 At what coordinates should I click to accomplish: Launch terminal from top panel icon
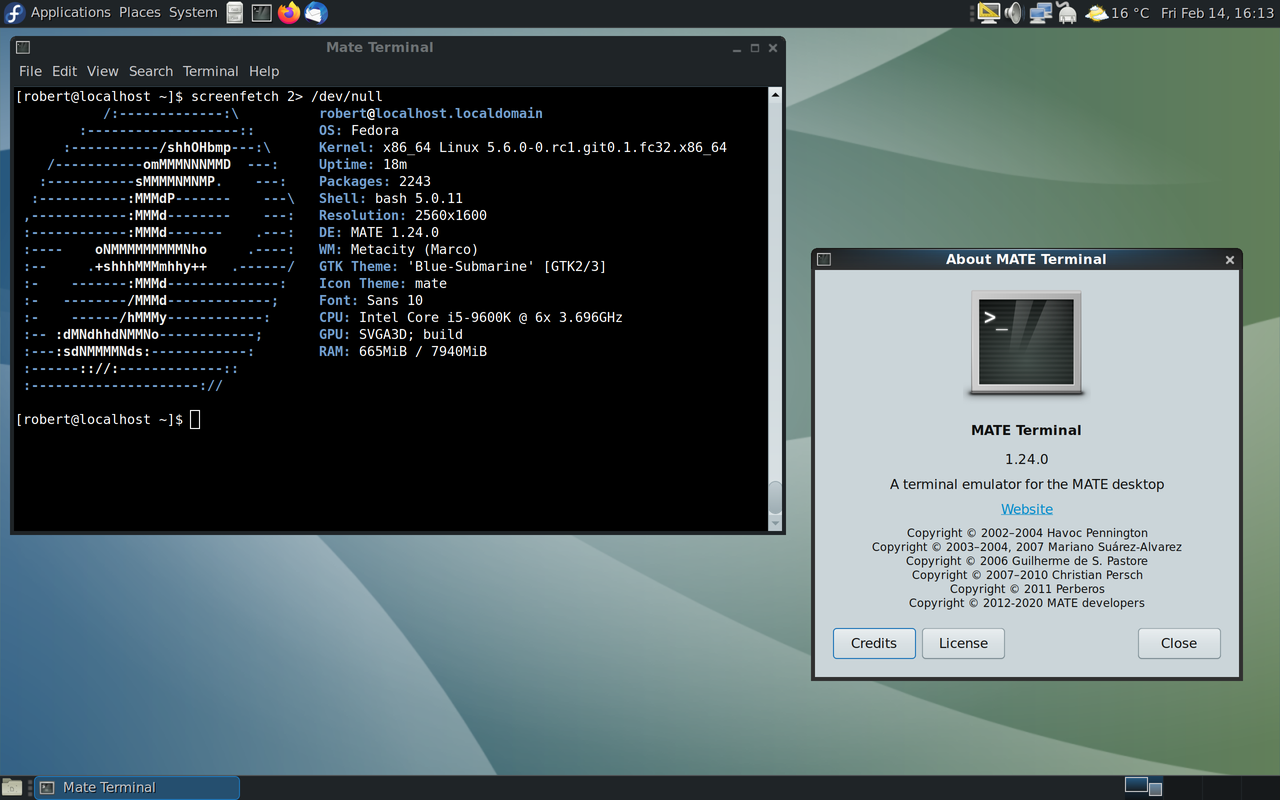(x=261, y=13)
